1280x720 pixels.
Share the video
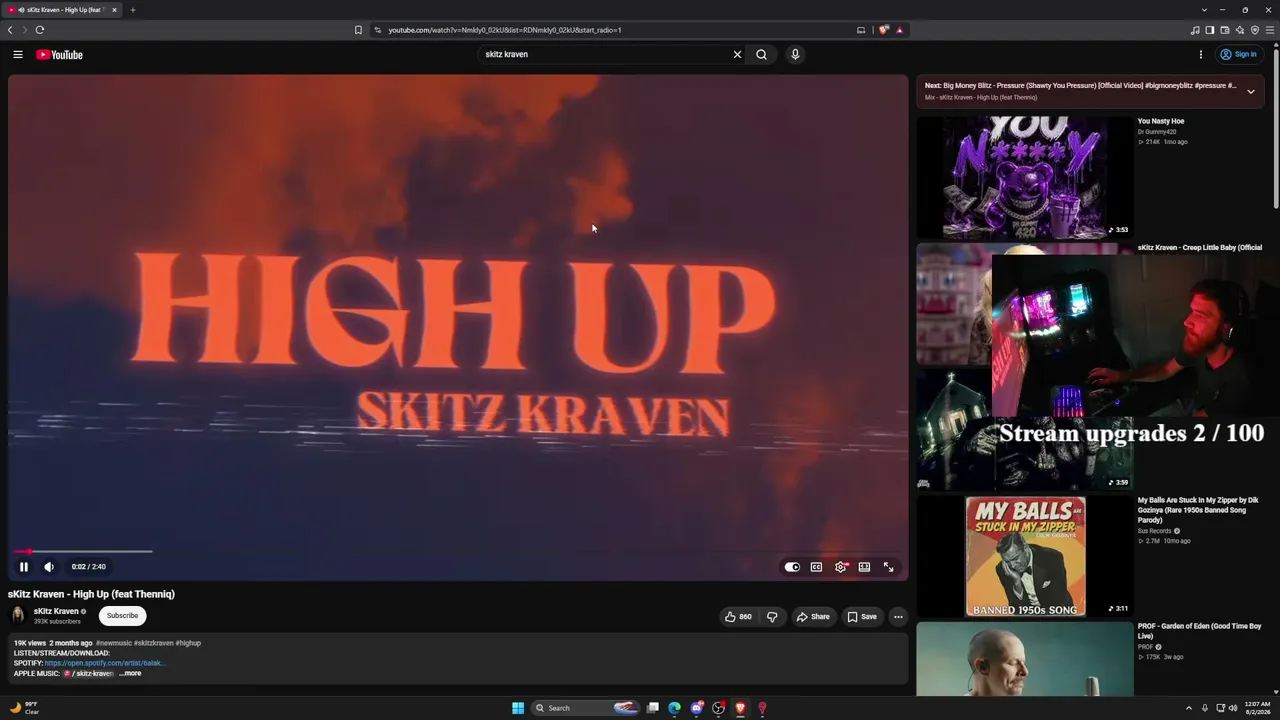[813, 617]
